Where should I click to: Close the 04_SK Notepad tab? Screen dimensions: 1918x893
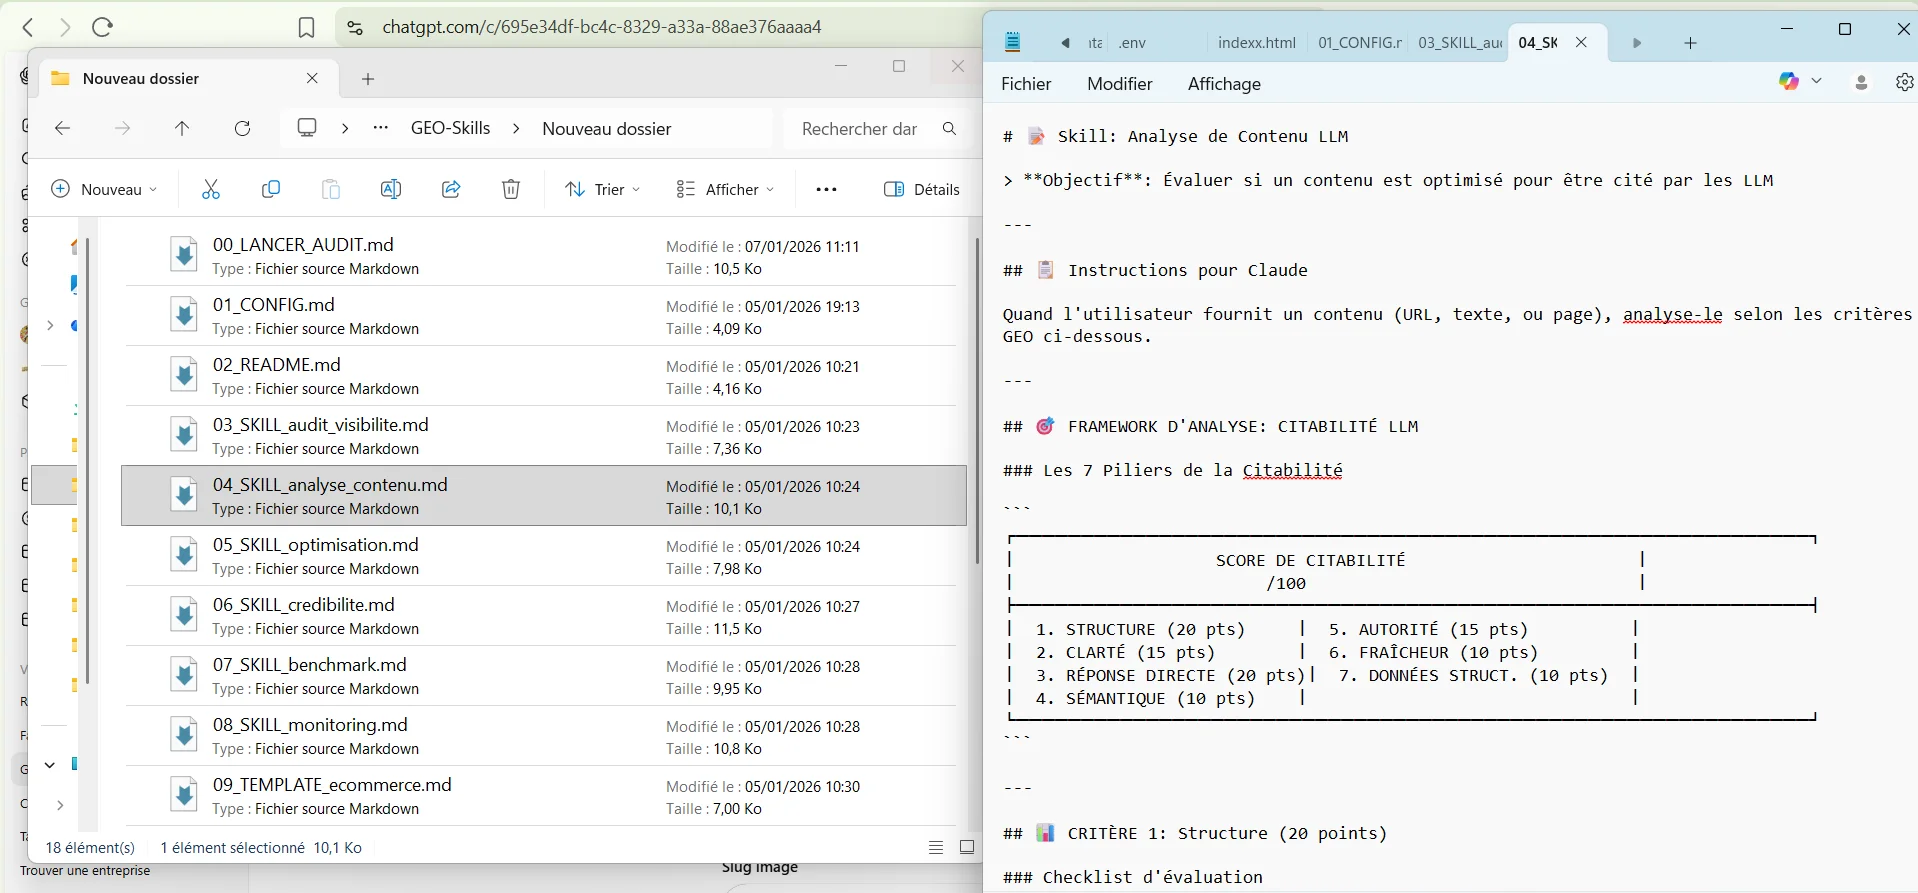coord(1581,42)
